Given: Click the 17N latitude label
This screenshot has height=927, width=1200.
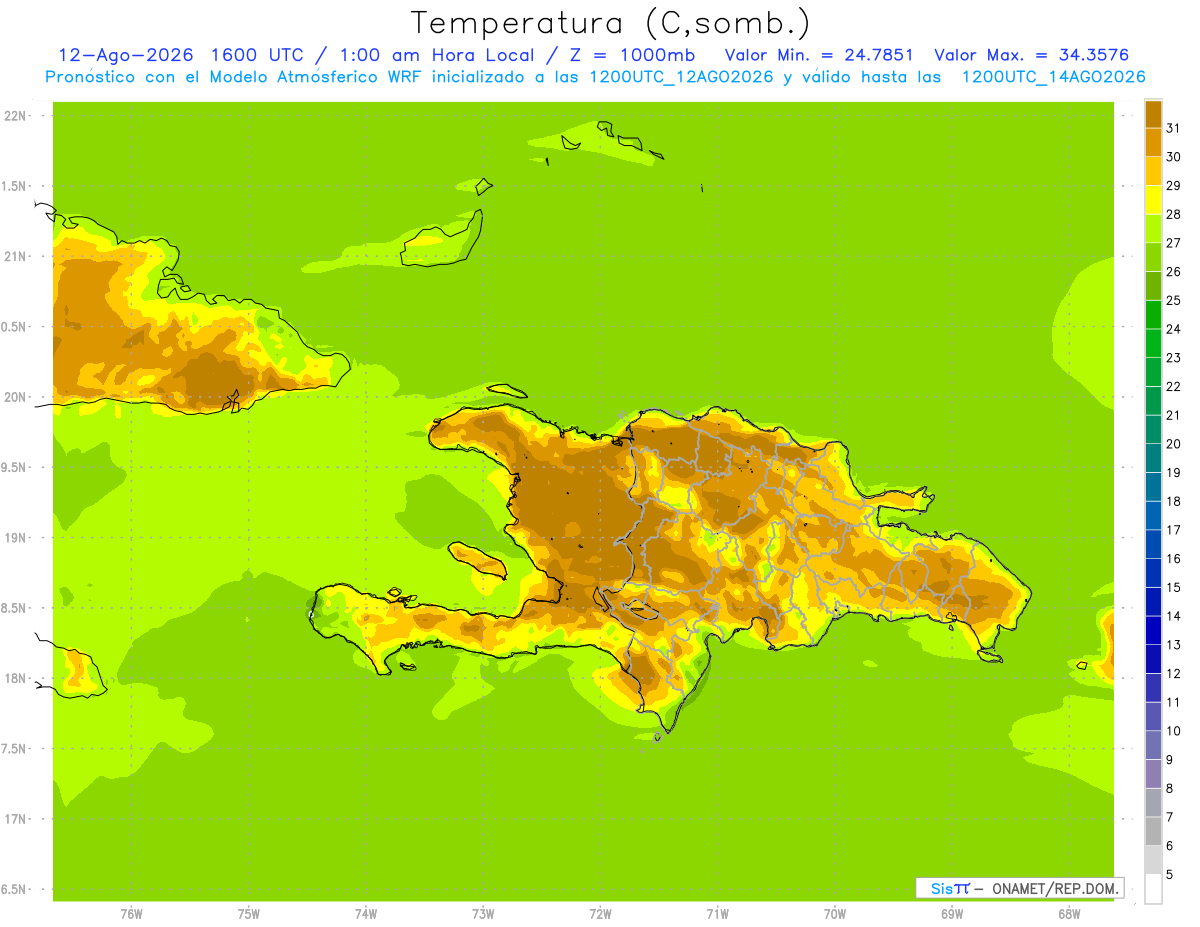Looking at the screenshot, I should [x=15, y=819].
